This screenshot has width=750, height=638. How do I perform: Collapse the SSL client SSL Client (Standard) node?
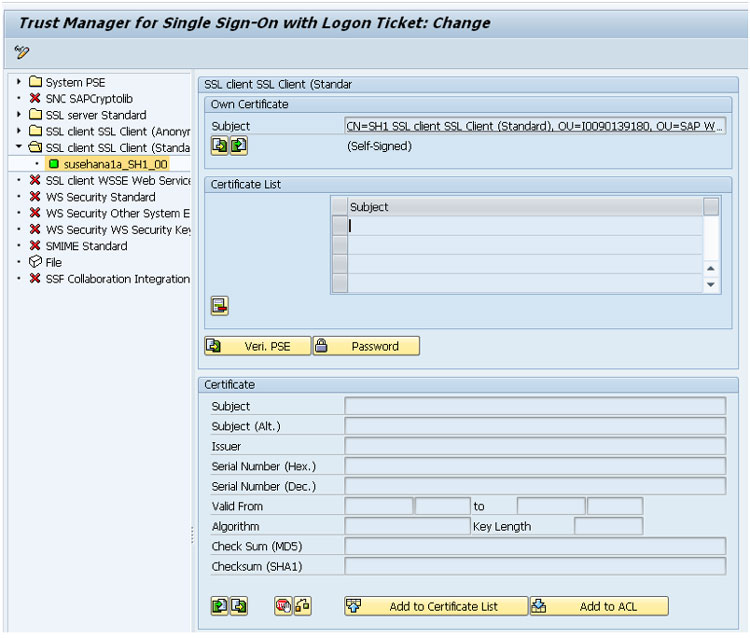pyautogui.click(x=19, y=148)
